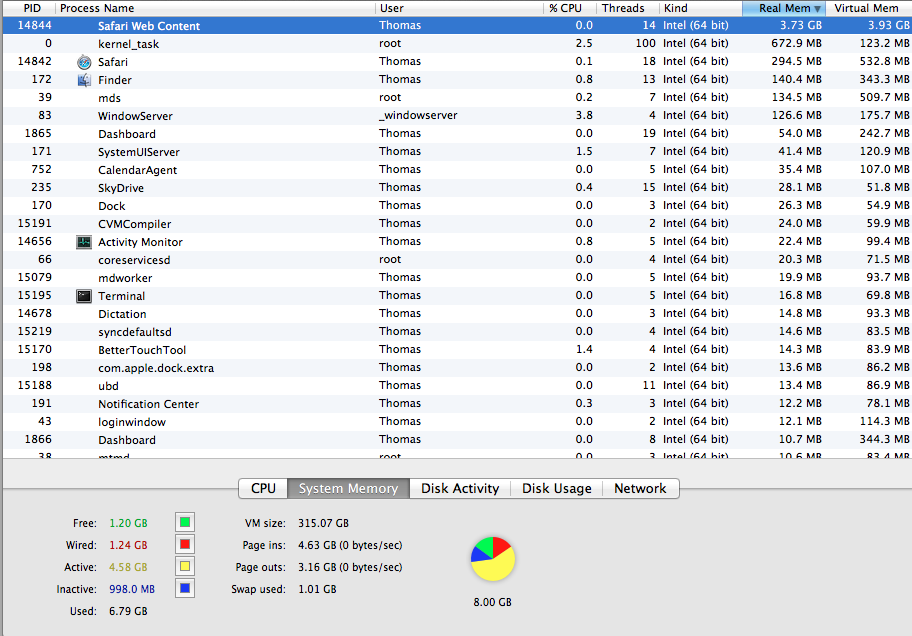Screen dimensions: 912x636
Task: Select Dashboard process with PID 1866
Action: pos(127,440)
